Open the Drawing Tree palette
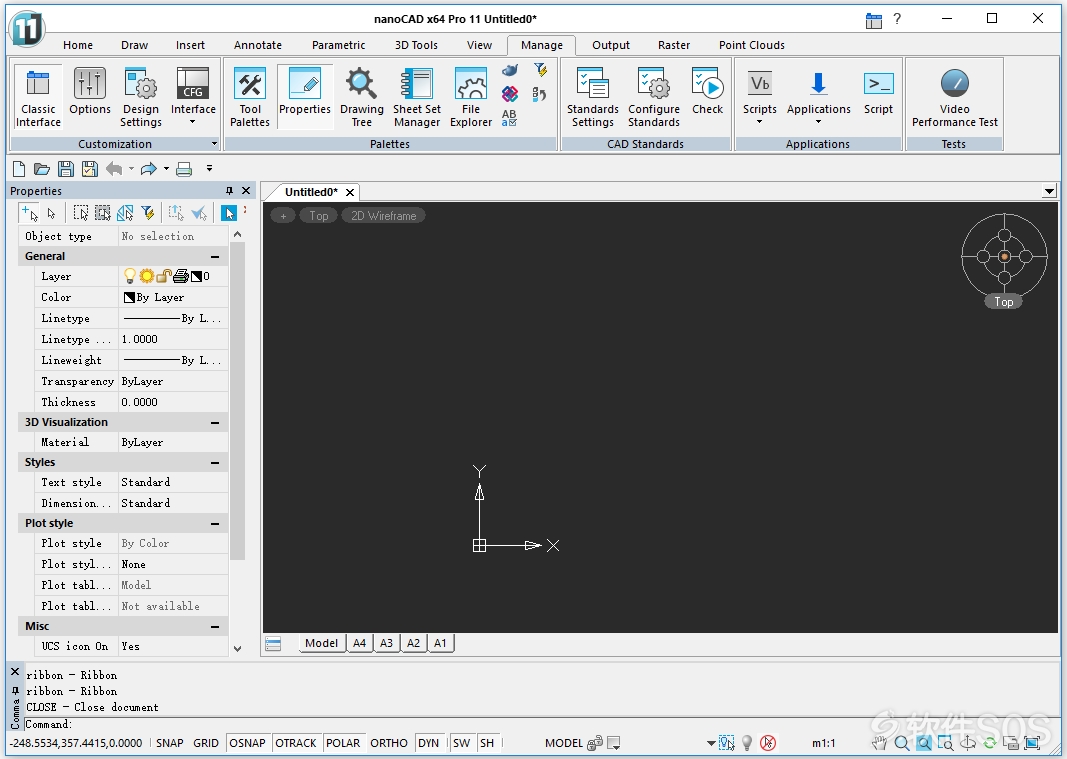The height and width of the screenshot is (759, 1067). 361,97
